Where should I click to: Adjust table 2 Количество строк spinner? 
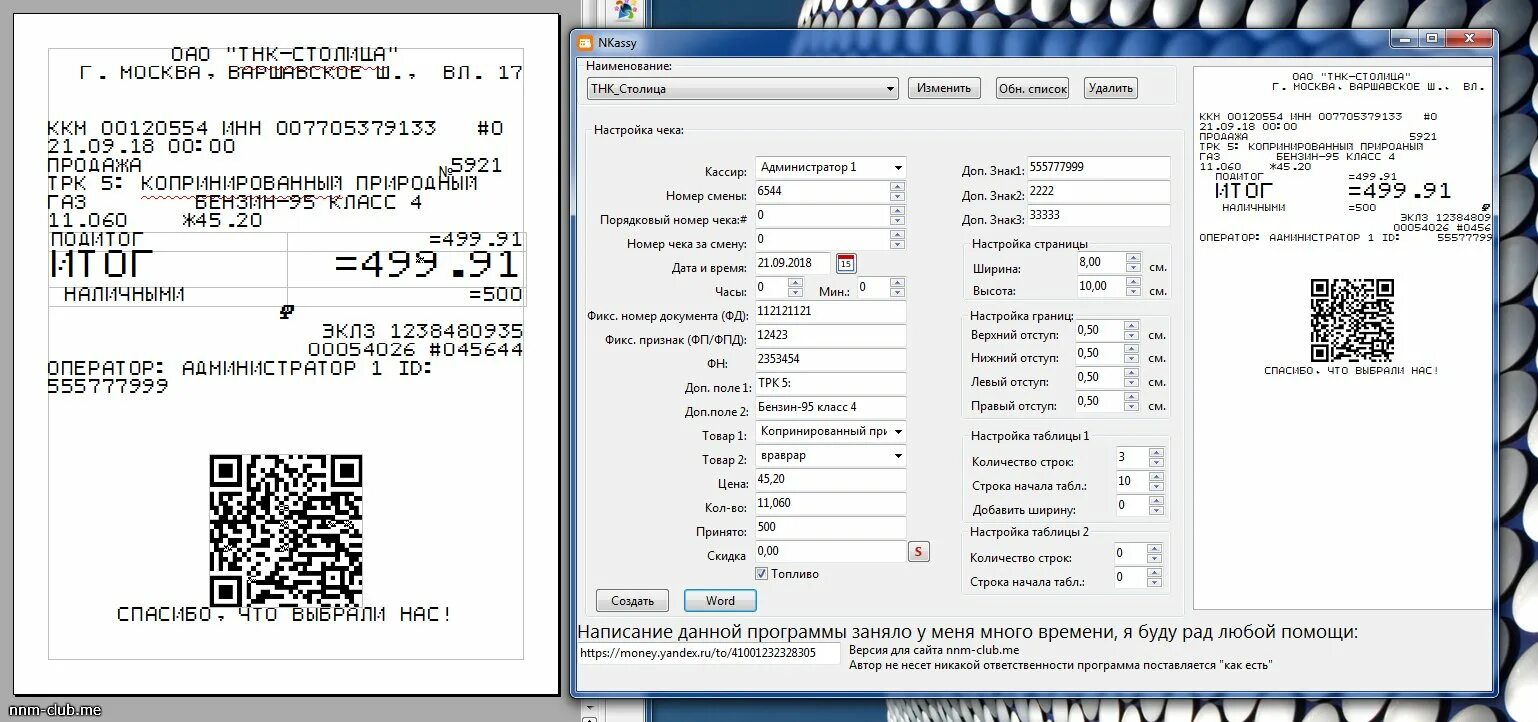[1156, 553]
